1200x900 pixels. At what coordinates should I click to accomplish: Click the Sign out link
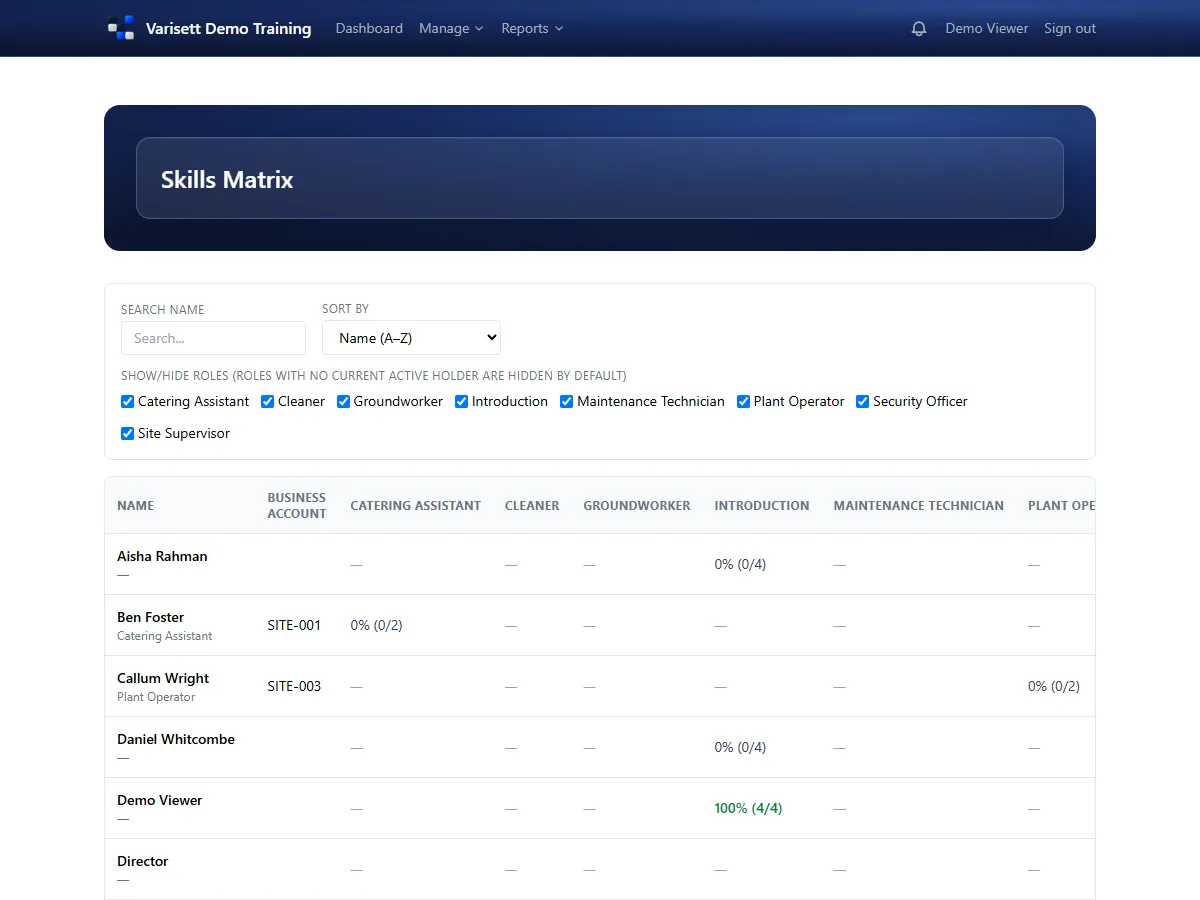point(1070,29)
